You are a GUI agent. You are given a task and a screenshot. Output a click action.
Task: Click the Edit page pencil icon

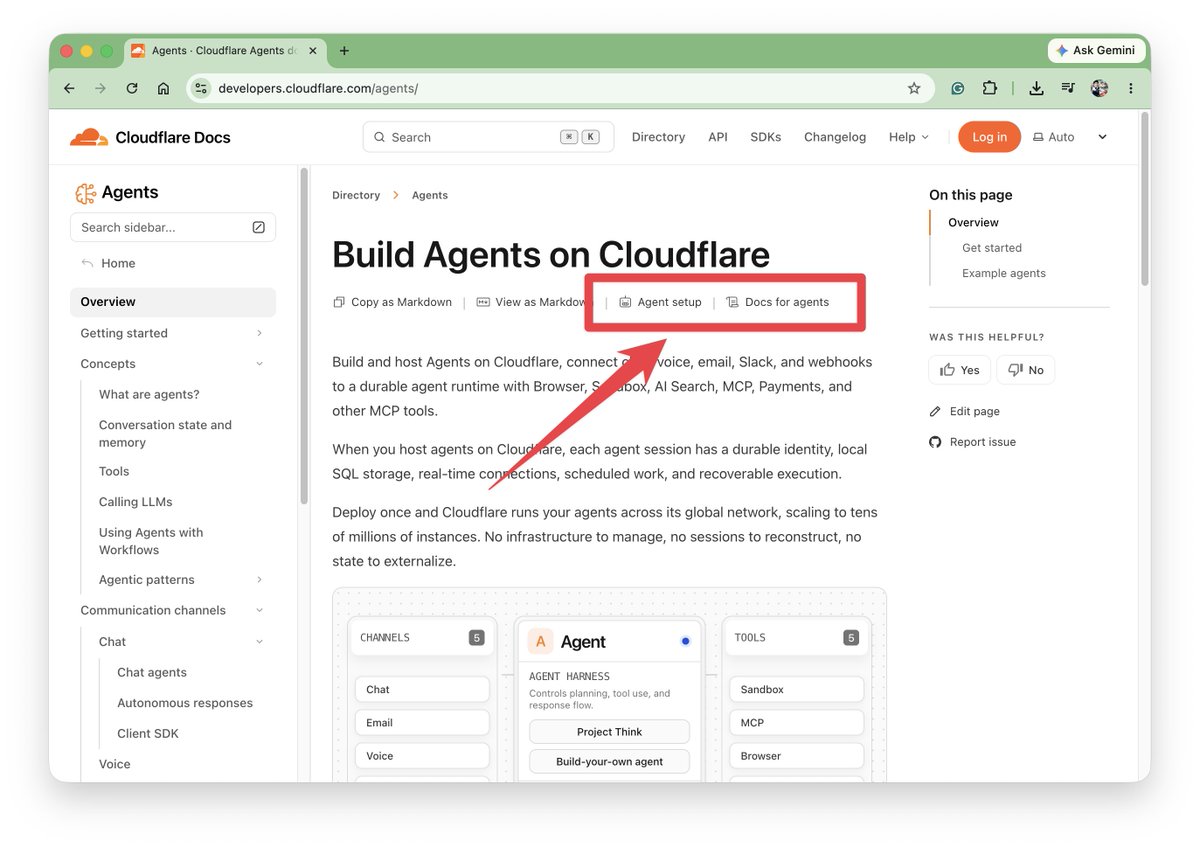[935, 411]
